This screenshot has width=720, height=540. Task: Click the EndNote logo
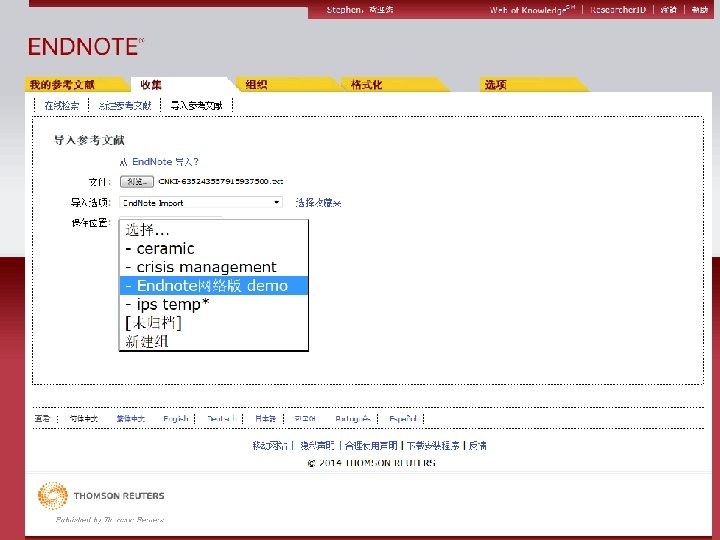point(86,47)
